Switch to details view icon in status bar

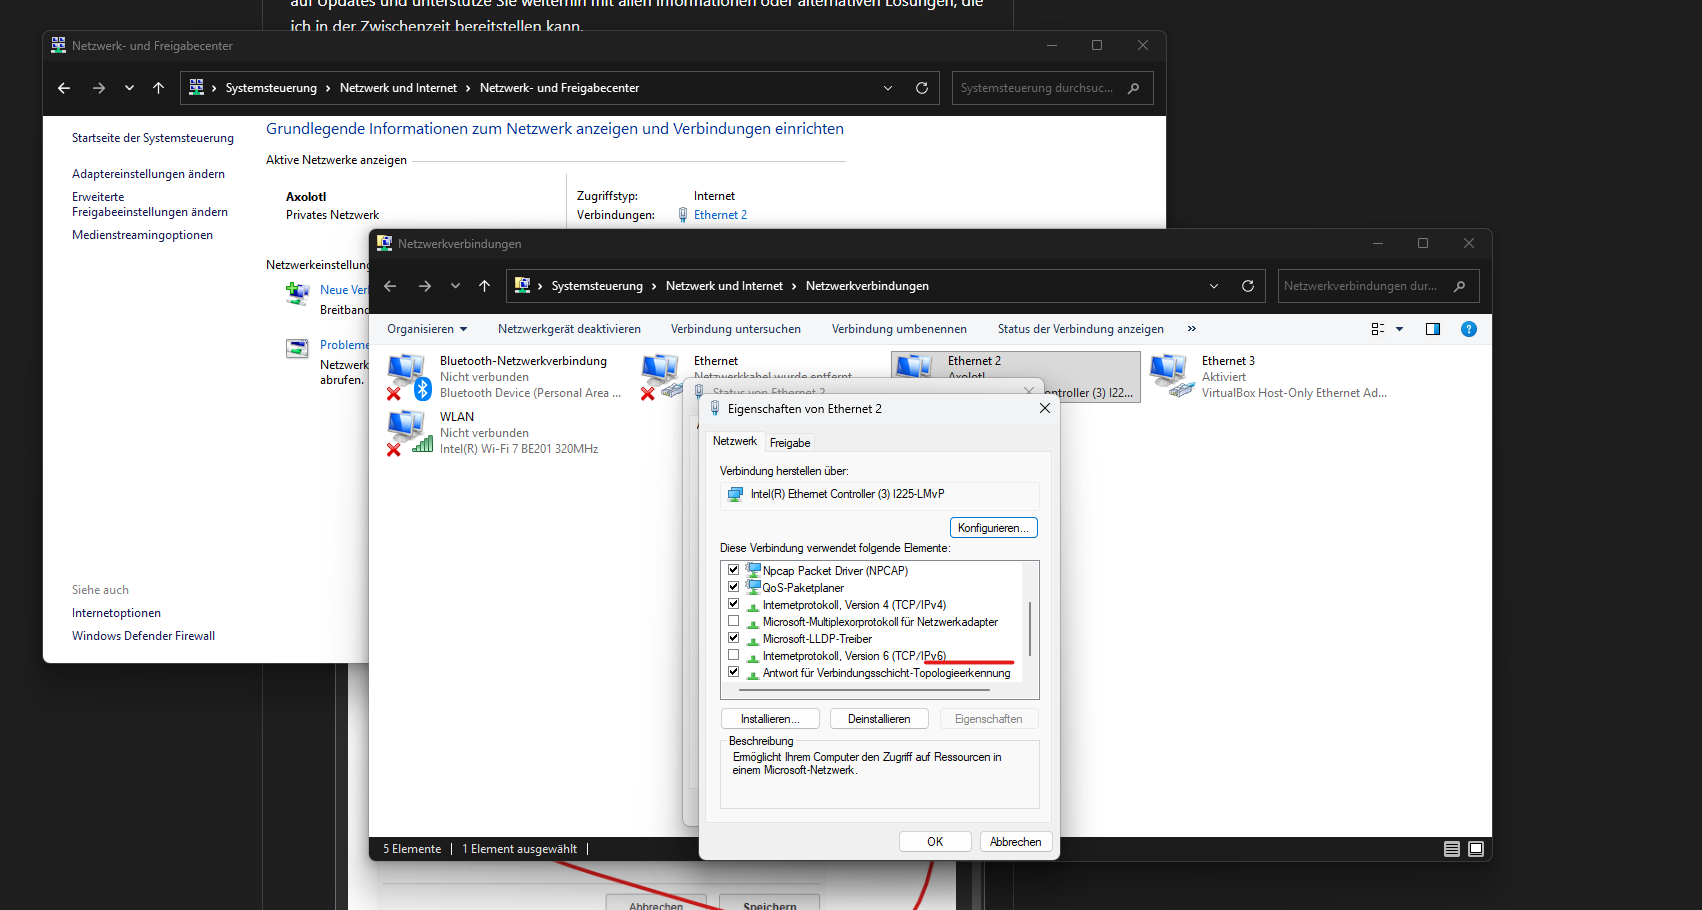(x=1452, y=849)
